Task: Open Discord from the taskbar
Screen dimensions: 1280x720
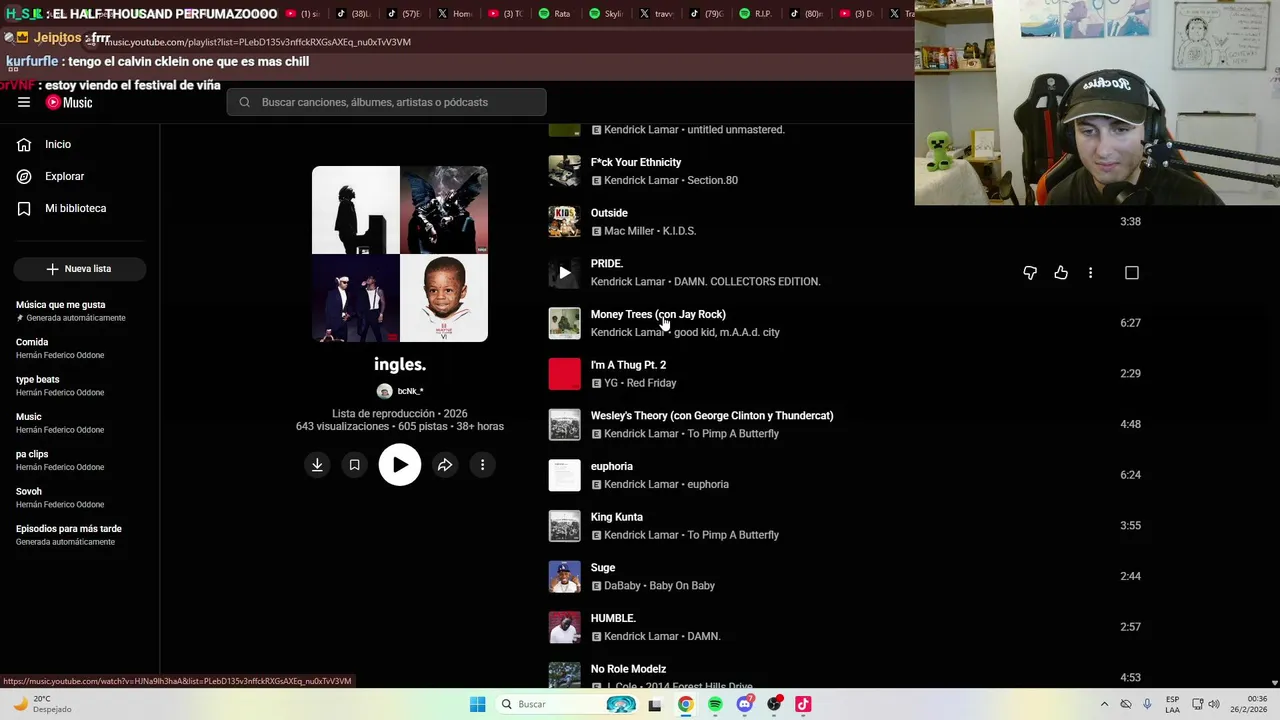Action: click(744, 704)
